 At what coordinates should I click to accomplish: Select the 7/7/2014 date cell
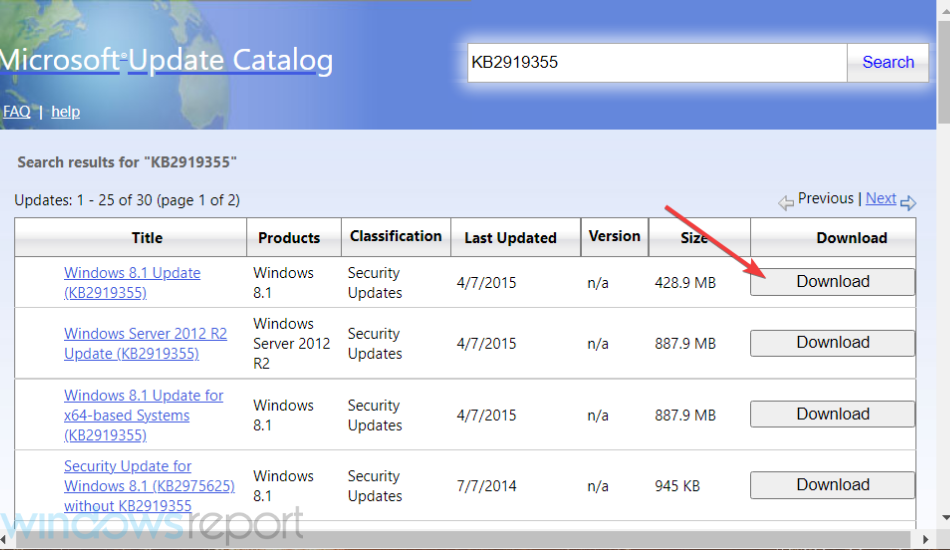[487, 486]
